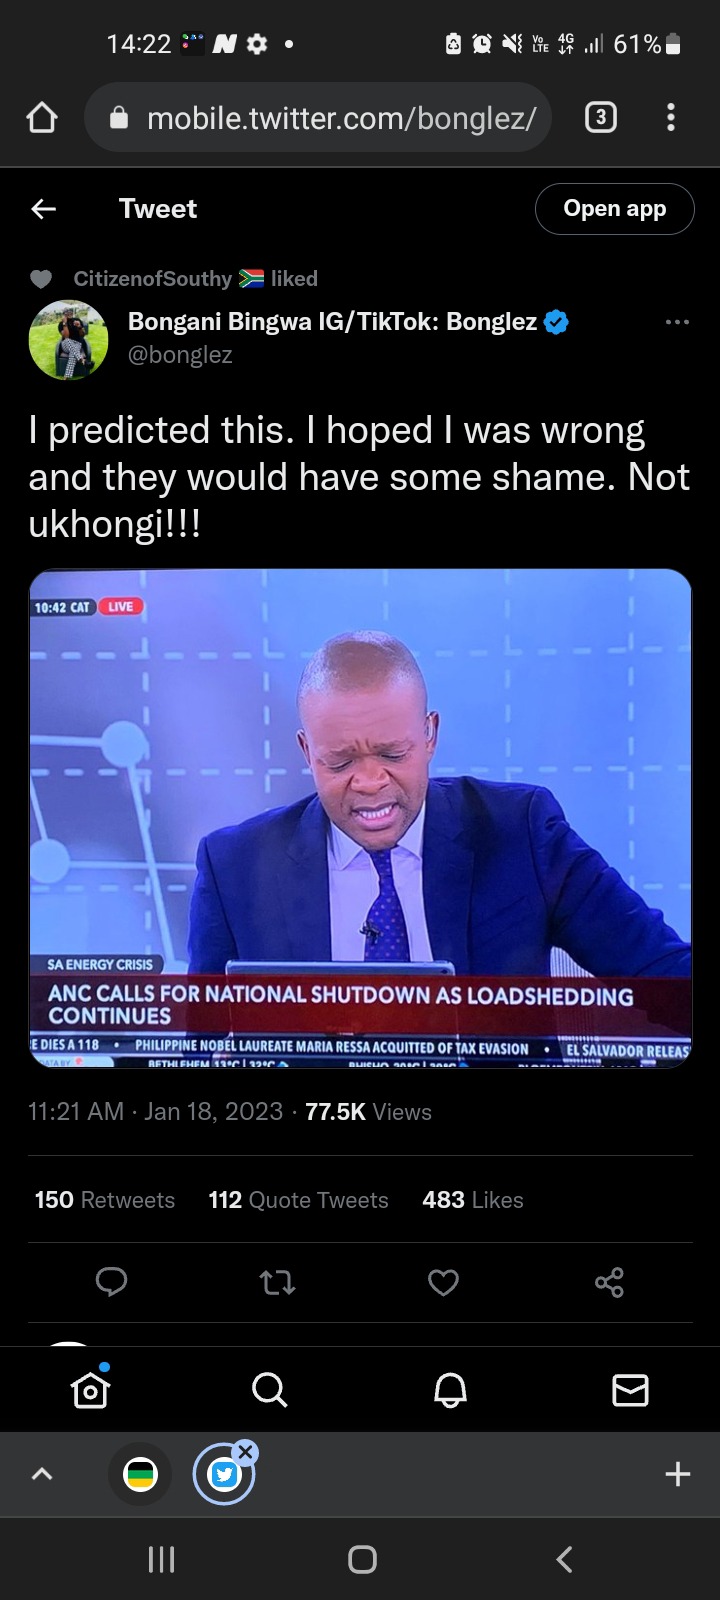
Task: Reply to the tweet via the comment icon
Action: point(111,1282)
